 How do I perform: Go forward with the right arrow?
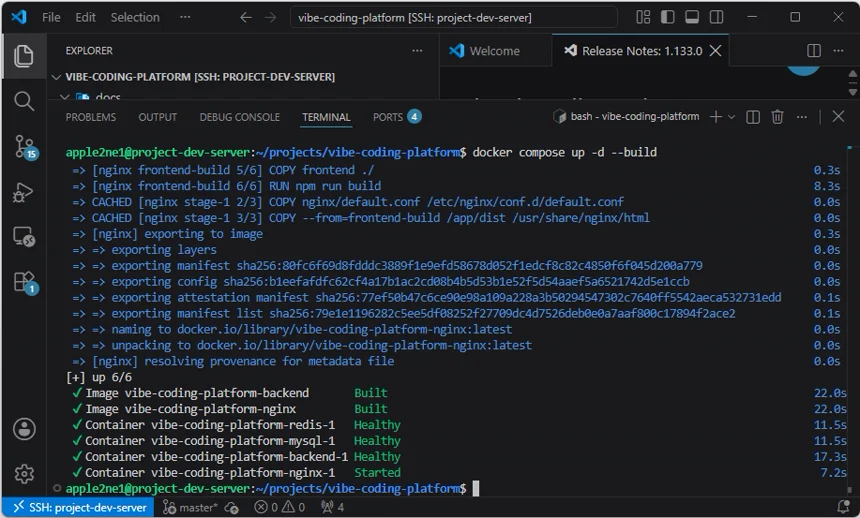270,18
